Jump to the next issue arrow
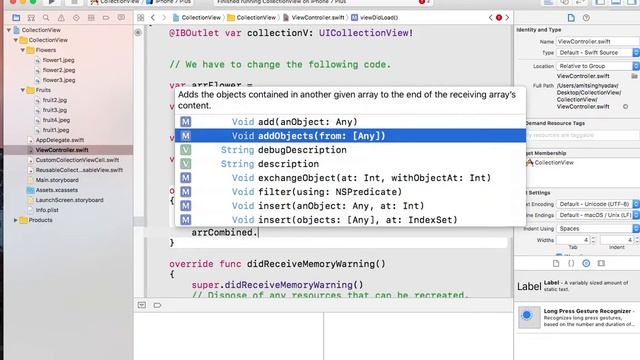 (x=507, y=18)
